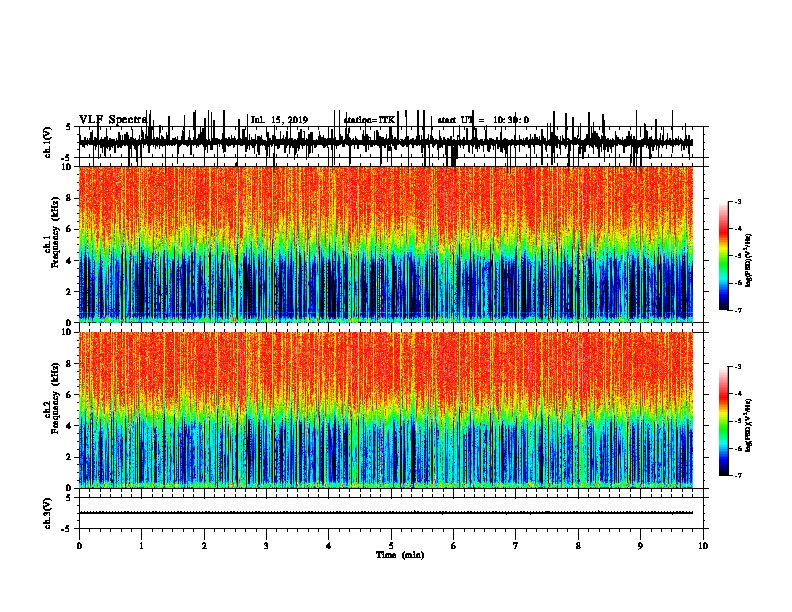Click the log(PSD) label beside ch.2 colorbar
Screen dimensions: 792x612
coord(748,425)
